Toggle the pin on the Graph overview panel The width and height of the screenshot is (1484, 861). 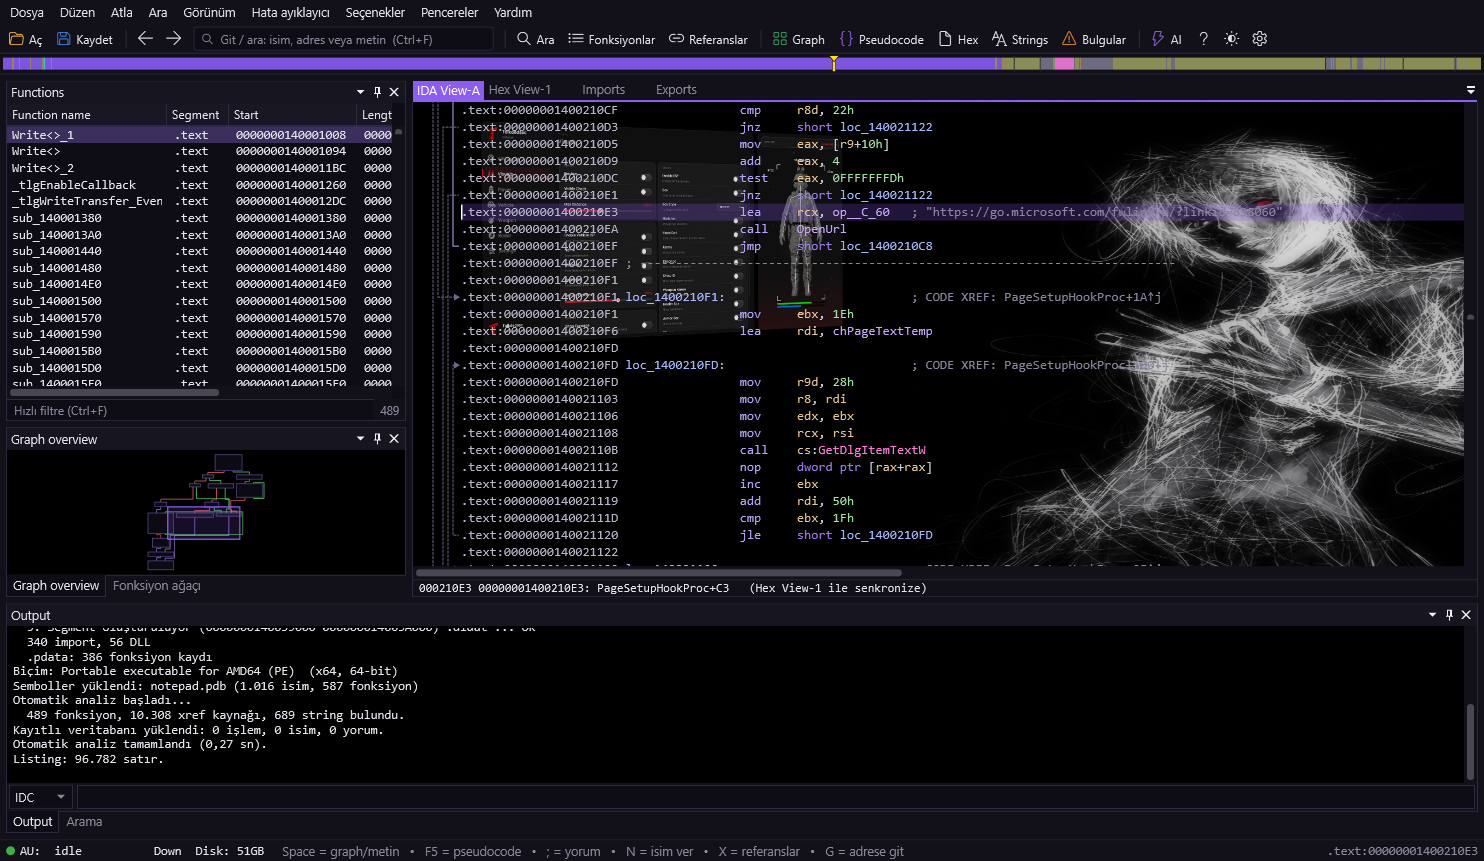click(x=377, y=439)
